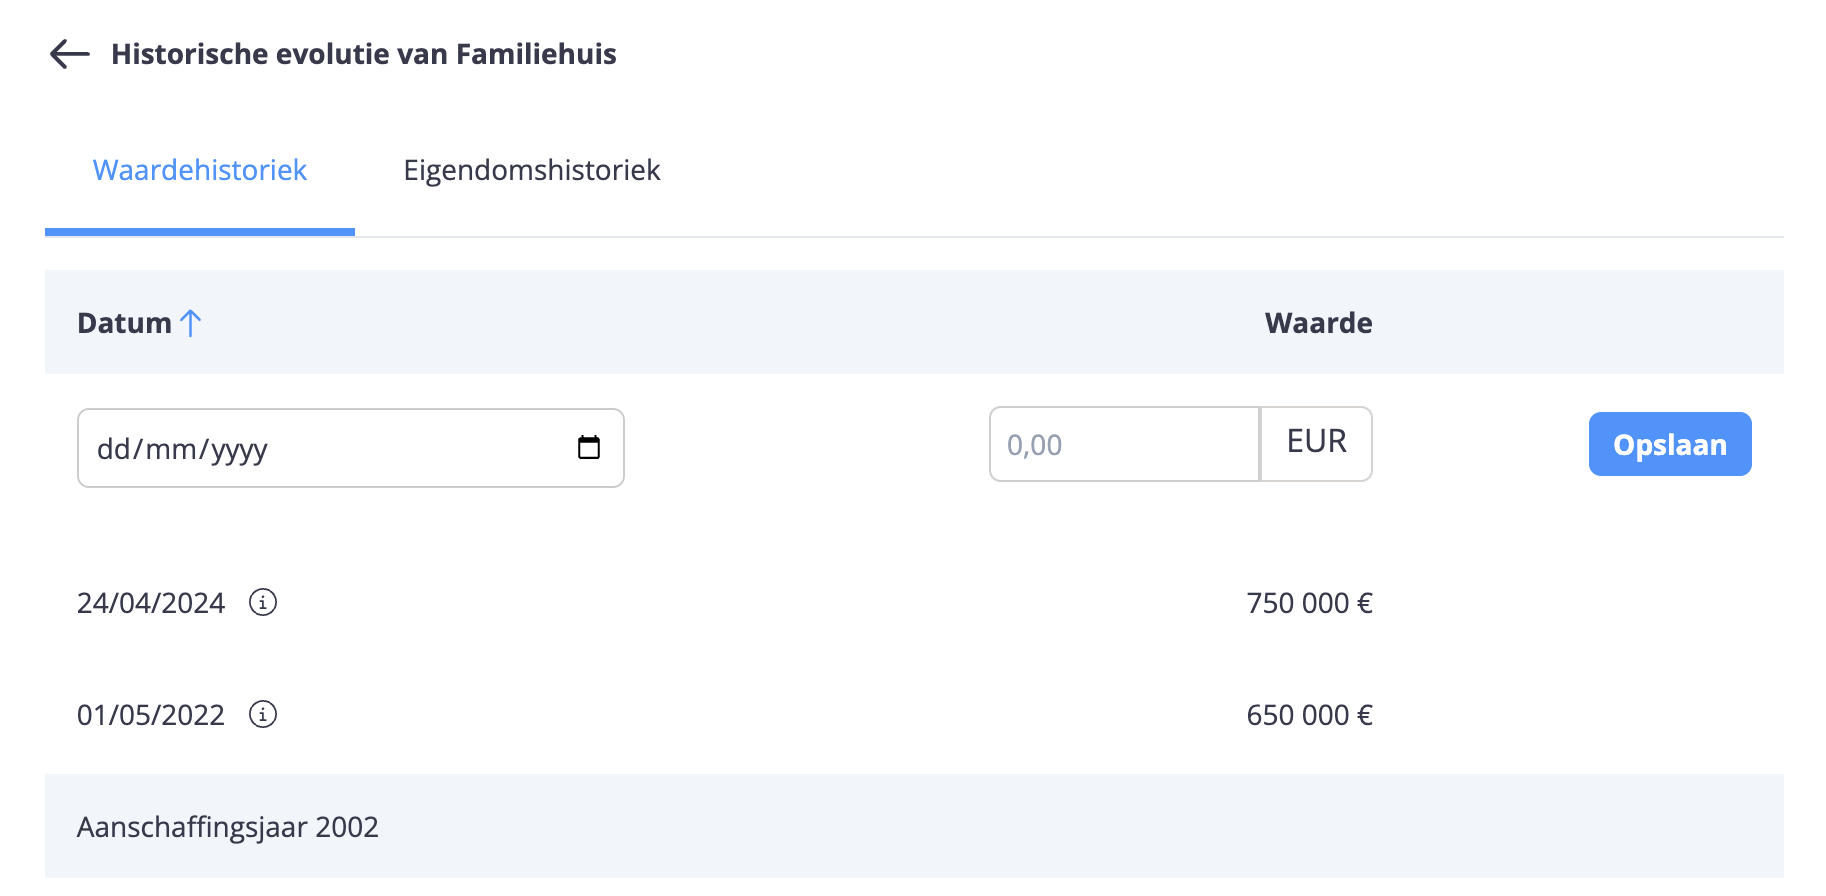Click the dd day segment of date field

[113, 449]
